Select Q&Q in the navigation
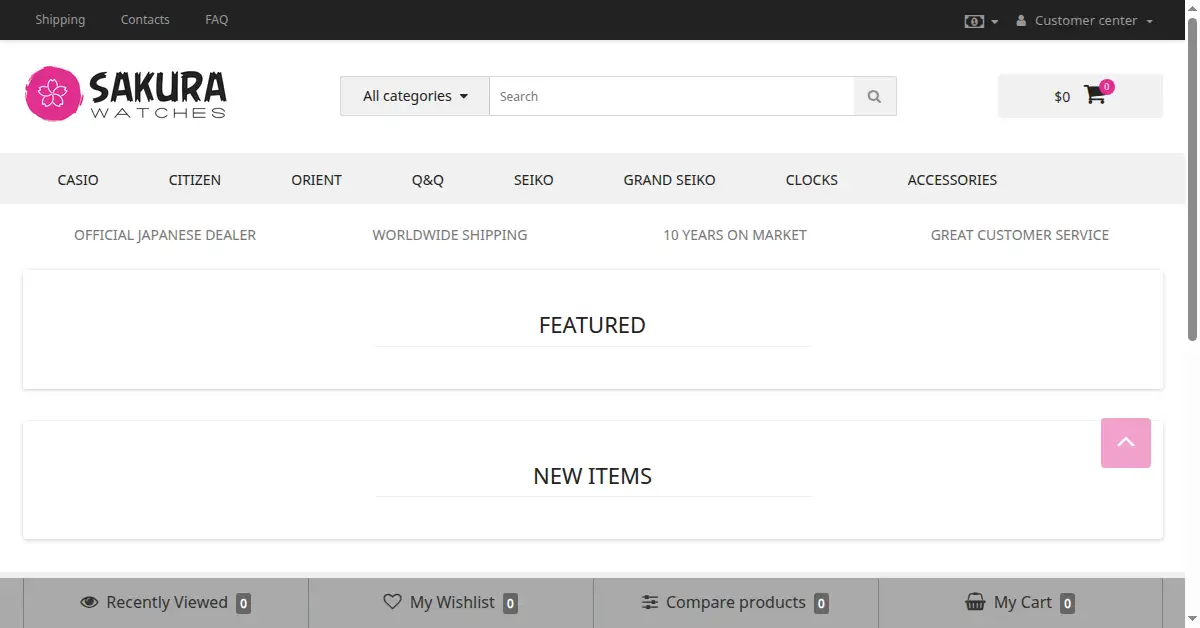This screenshot has height=628, width=1200. coord(428,180)
